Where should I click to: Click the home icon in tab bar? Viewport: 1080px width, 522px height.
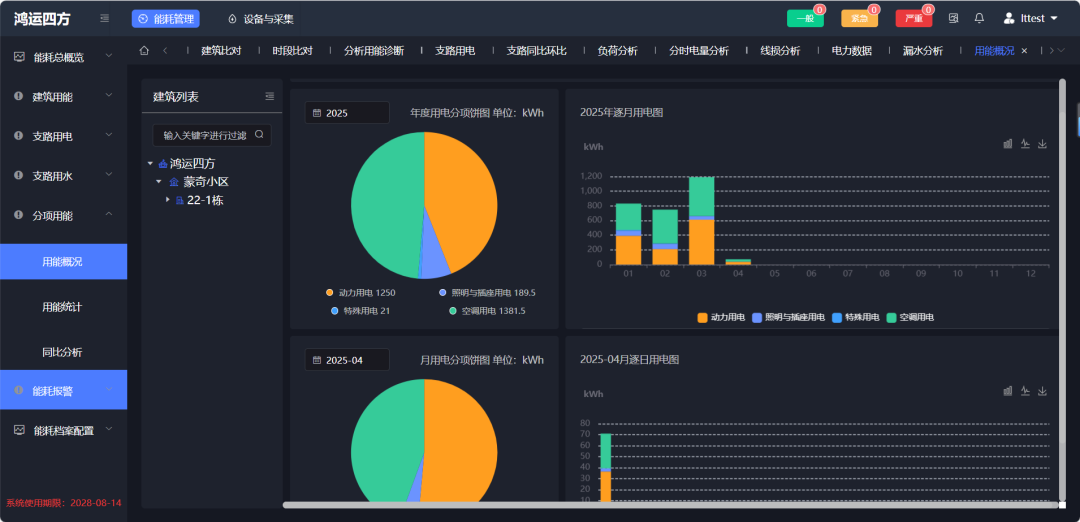click(x=144, y=51)
